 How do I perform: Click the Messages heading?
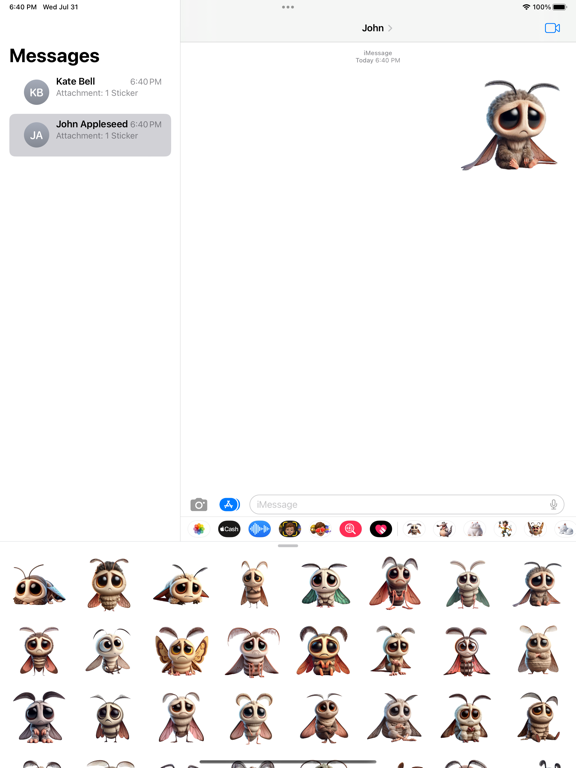54,56
